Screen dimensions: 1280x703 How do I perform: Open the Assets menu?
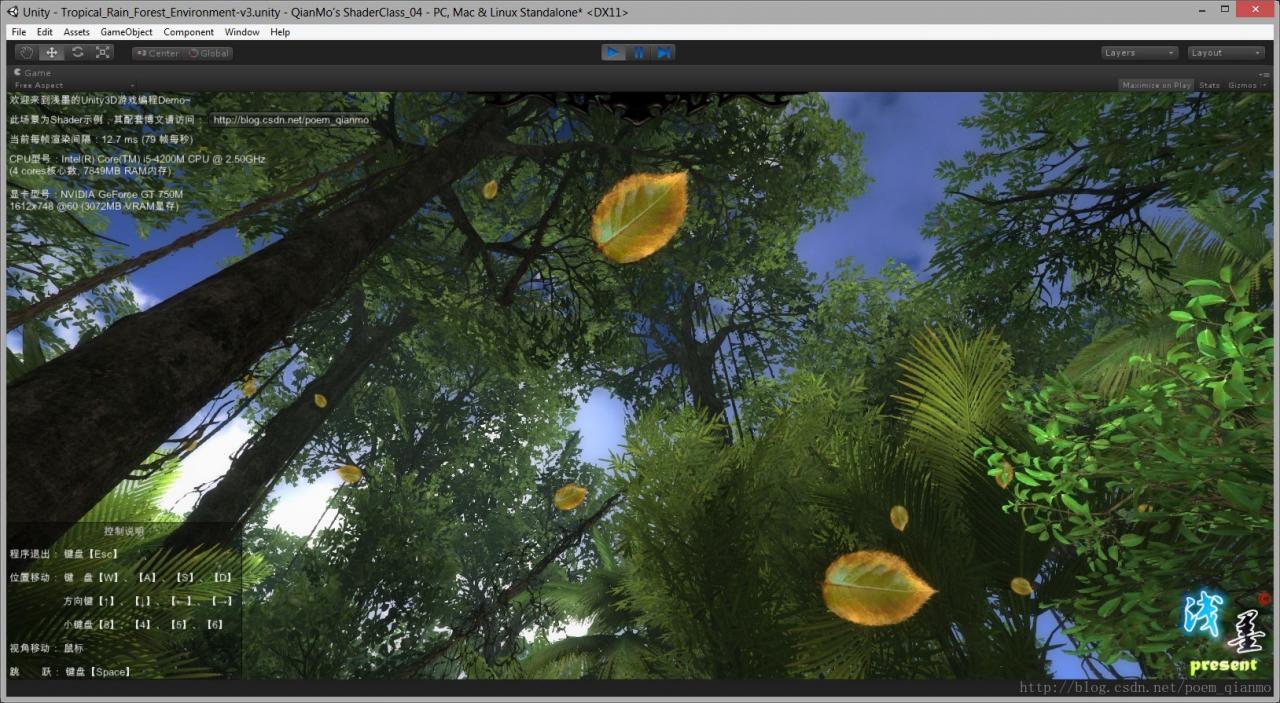[76, 32]
